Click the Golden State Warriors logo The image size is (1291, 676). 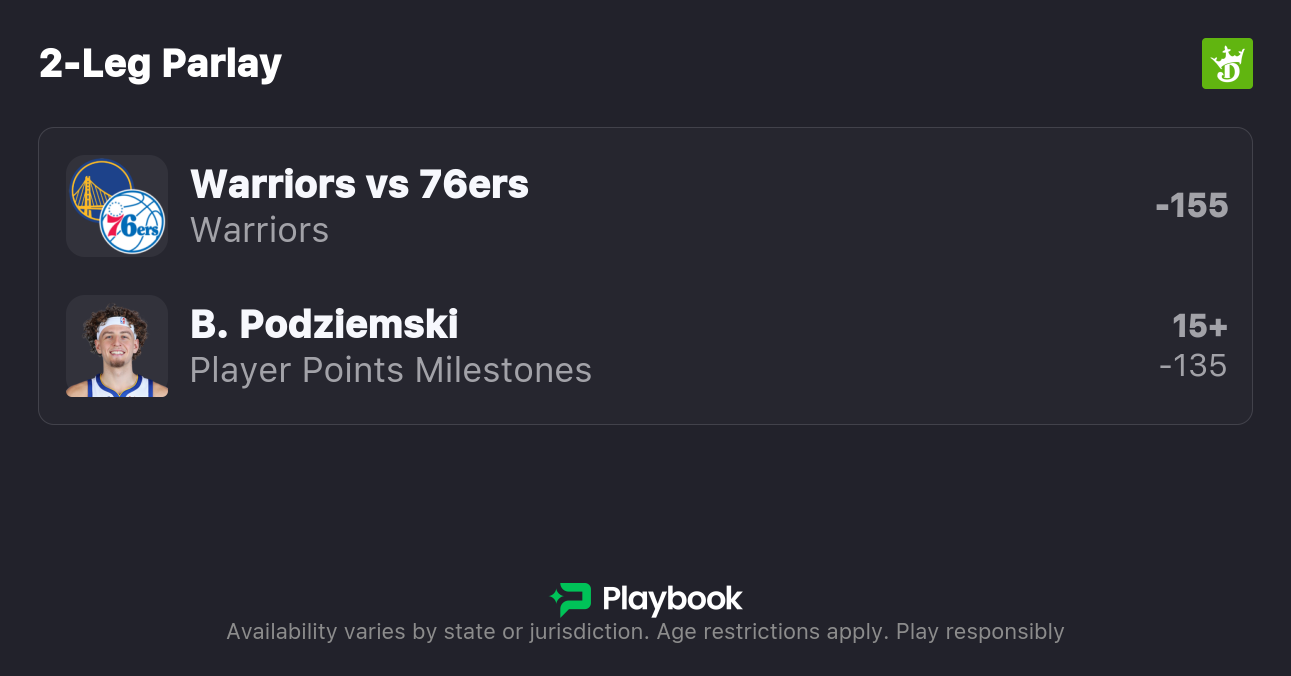pyautogui.click(x=99, y=188)
